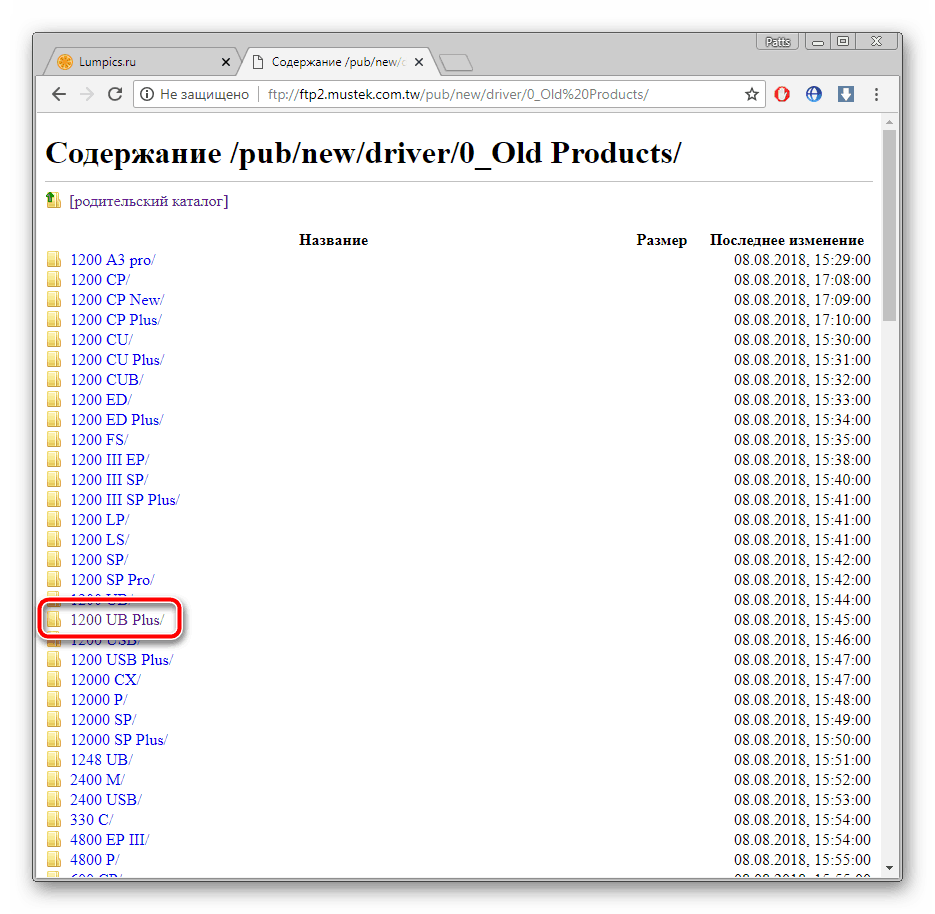Close the Lumpics.ru tab
Image resolution: width=935 pixels, height=914 pixels.
tap(225, 62)
